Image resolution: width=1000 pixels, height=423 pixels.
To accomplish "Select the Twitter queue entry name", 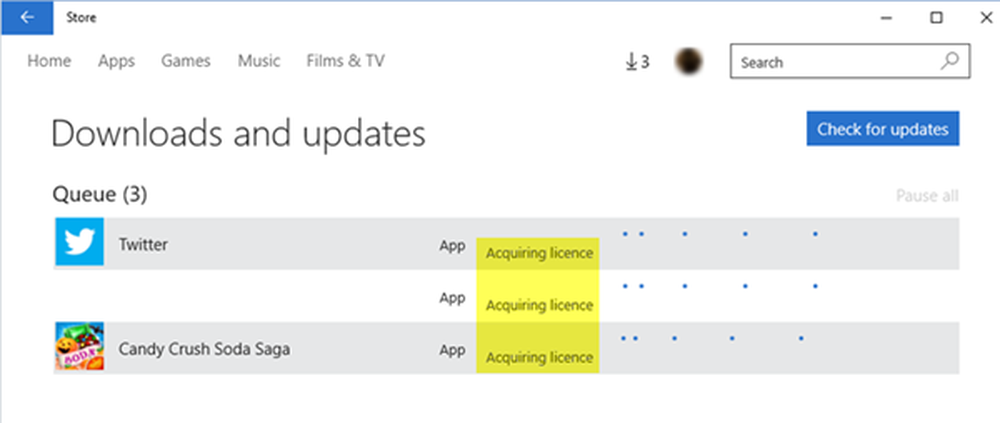I will [143, 244].
